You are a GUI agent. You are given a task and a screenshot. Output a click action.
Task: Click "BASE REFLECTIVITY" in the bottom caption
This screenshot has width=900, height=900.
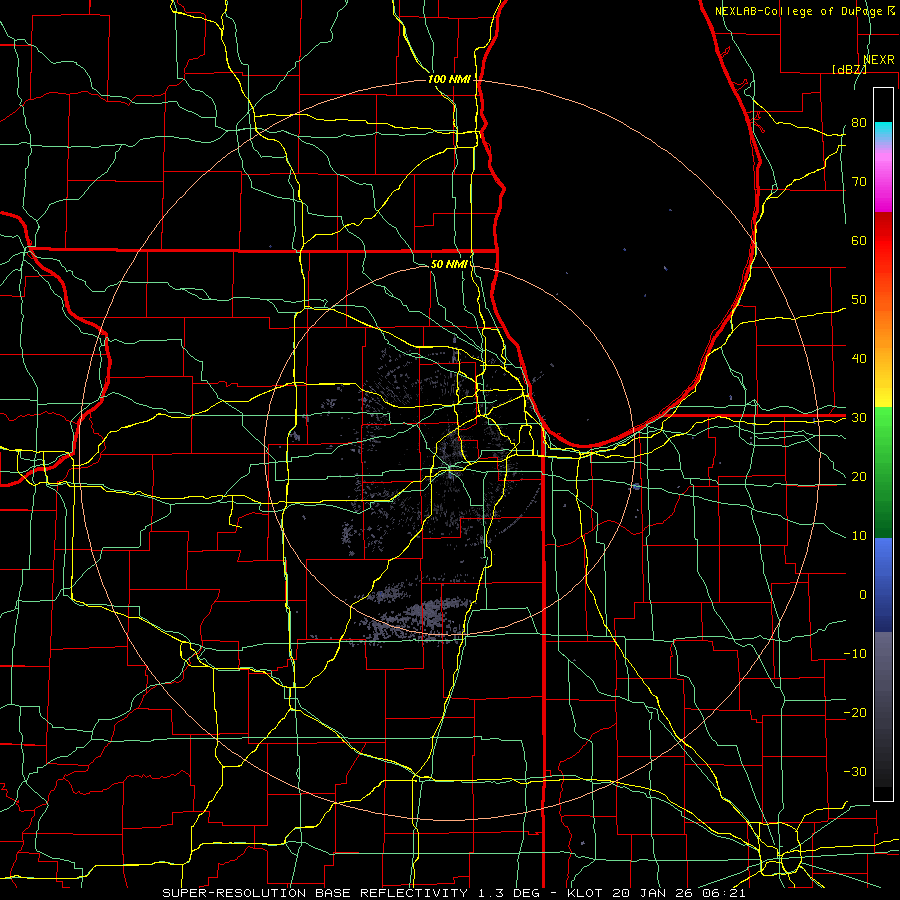click(x=391, y=893)
